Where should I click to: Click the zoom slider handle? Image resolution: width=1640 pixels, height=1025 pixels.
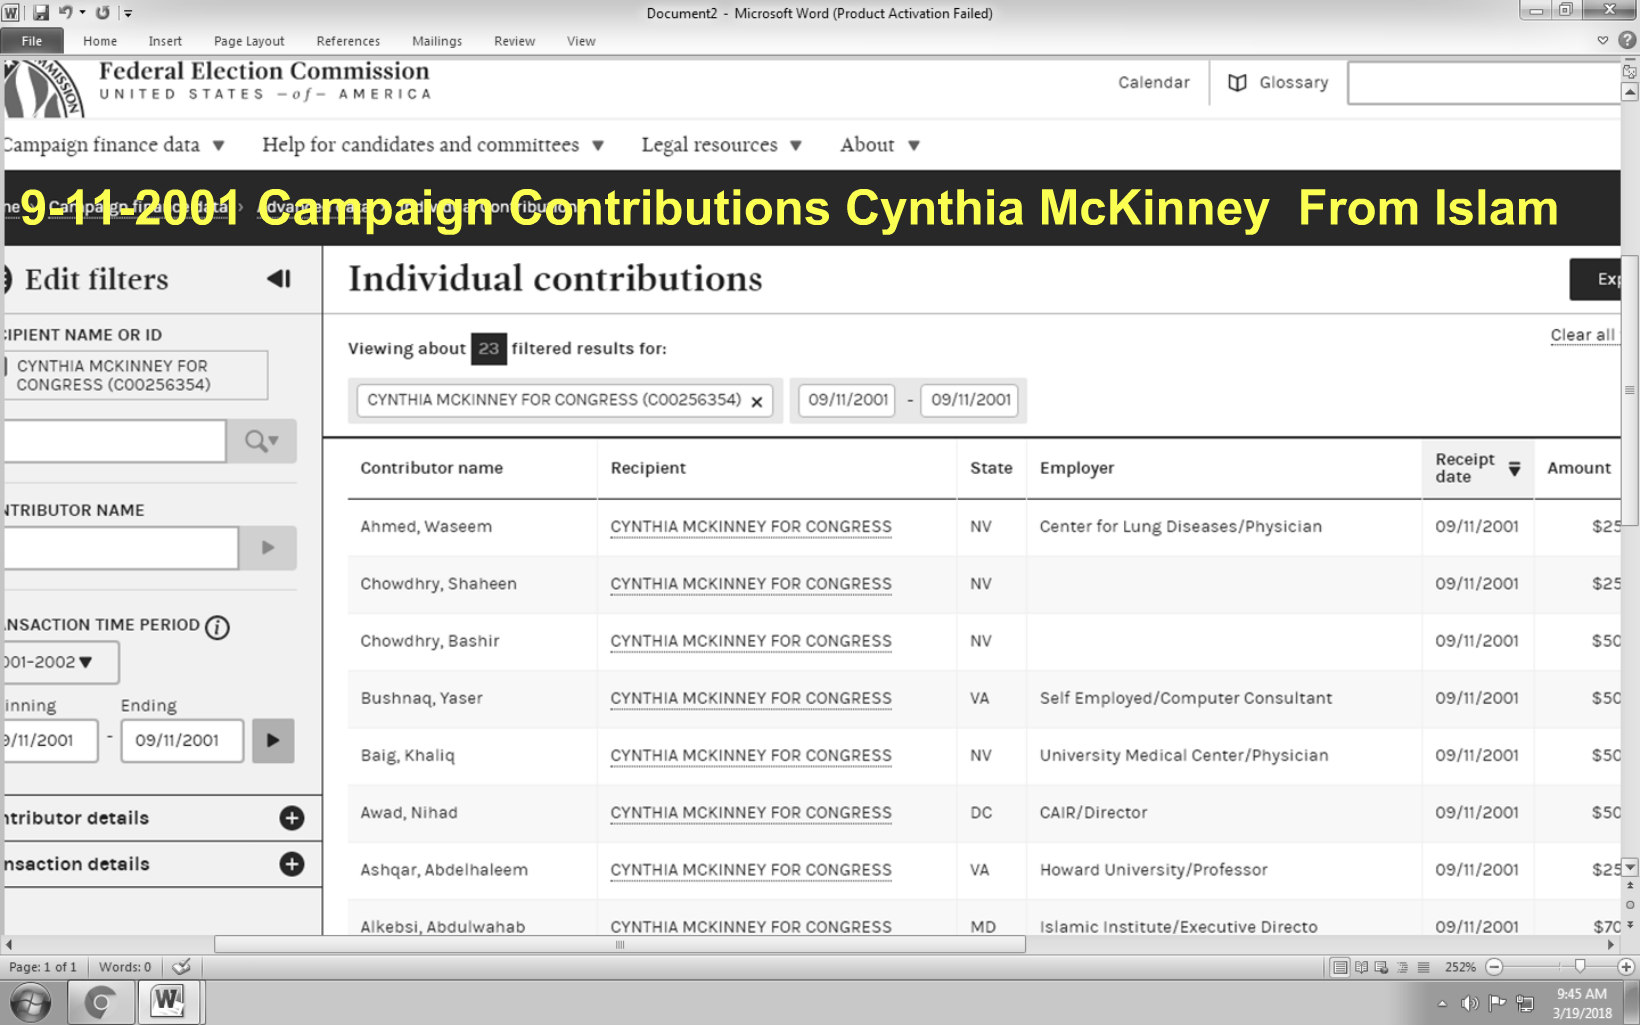click(1580, 966)
